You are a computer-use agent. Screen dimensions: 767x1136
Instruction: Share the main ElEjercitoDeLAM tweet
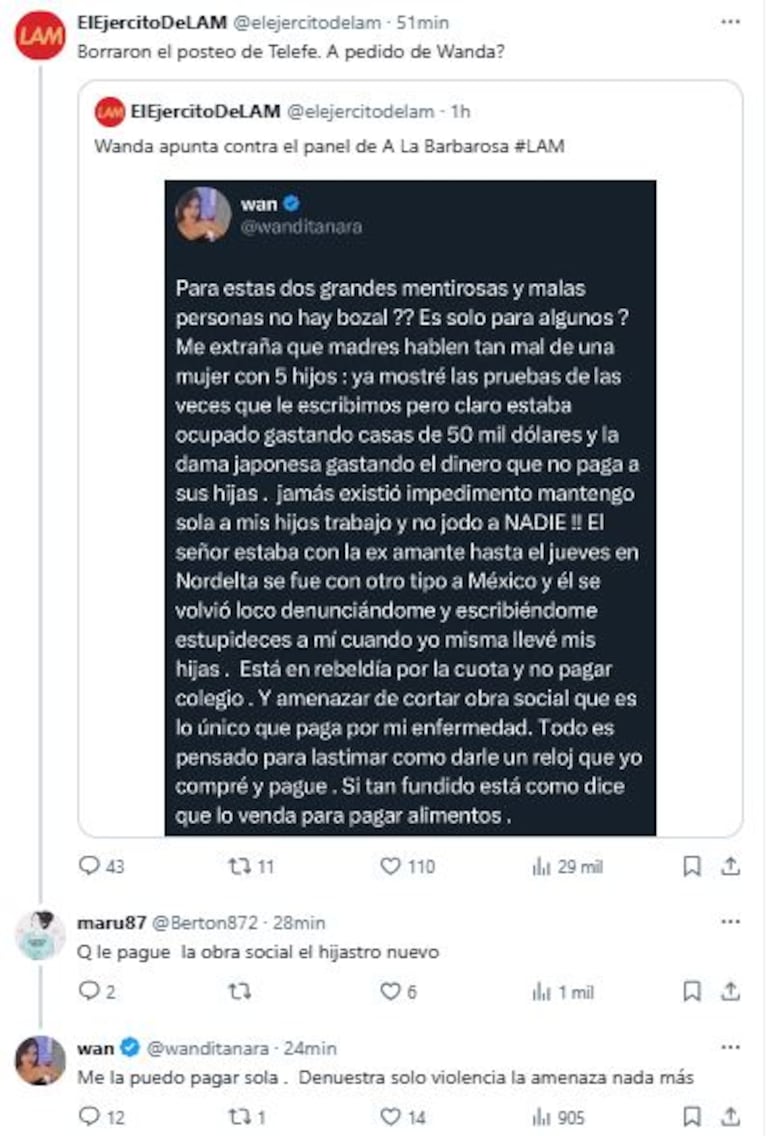click(731, 866)
